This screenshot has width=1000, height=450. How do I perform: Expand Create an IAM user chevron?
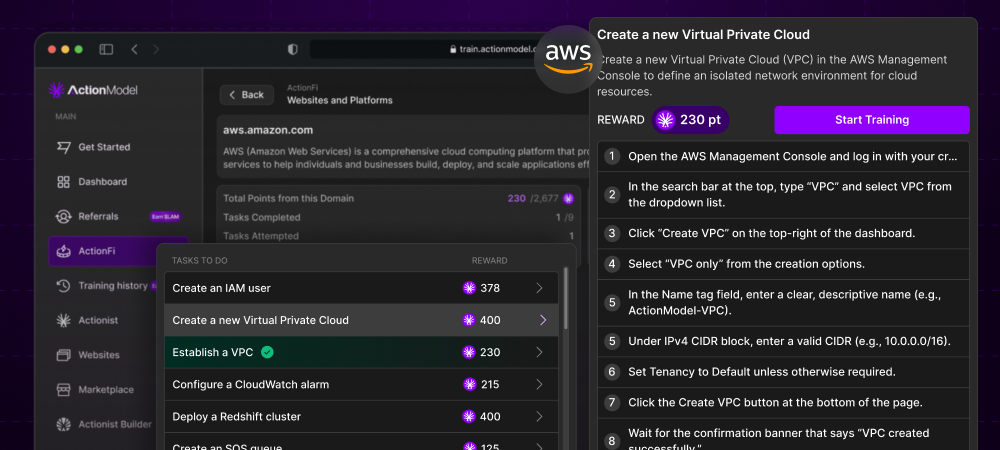point(540,288)
